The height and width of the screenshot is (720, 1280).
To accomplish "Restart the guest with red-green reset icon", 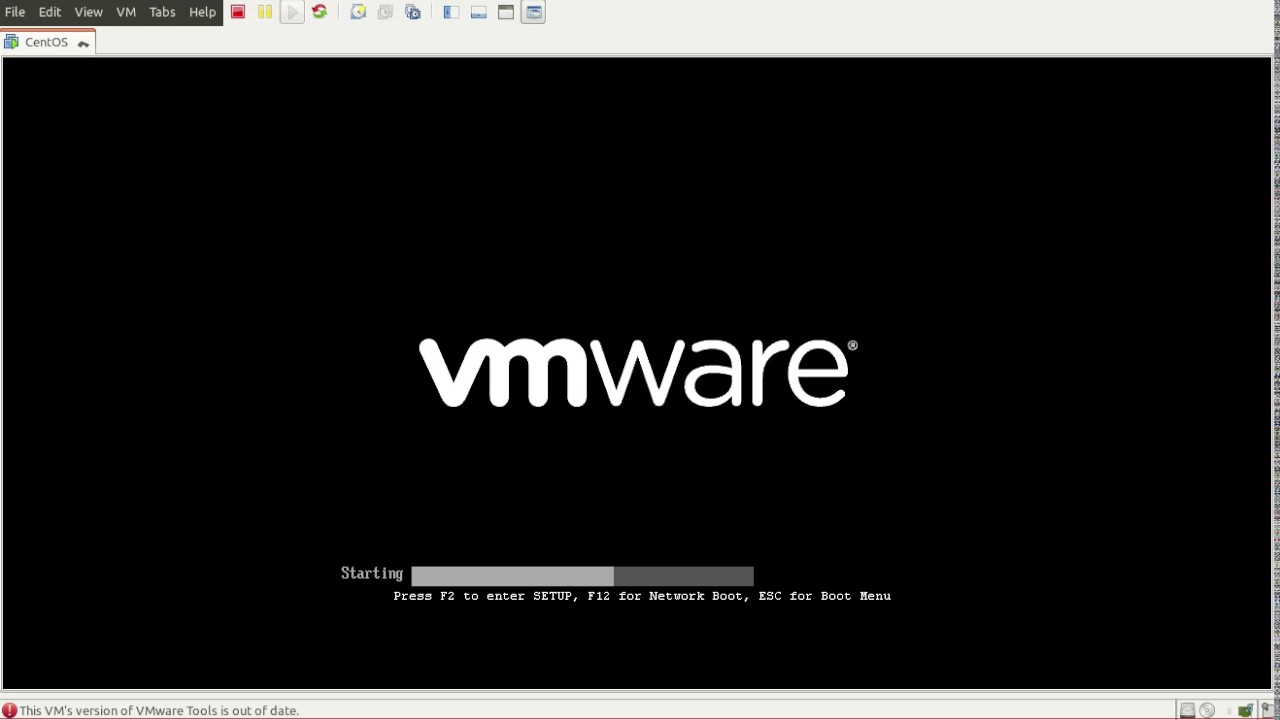I will (x=319, y=12).
